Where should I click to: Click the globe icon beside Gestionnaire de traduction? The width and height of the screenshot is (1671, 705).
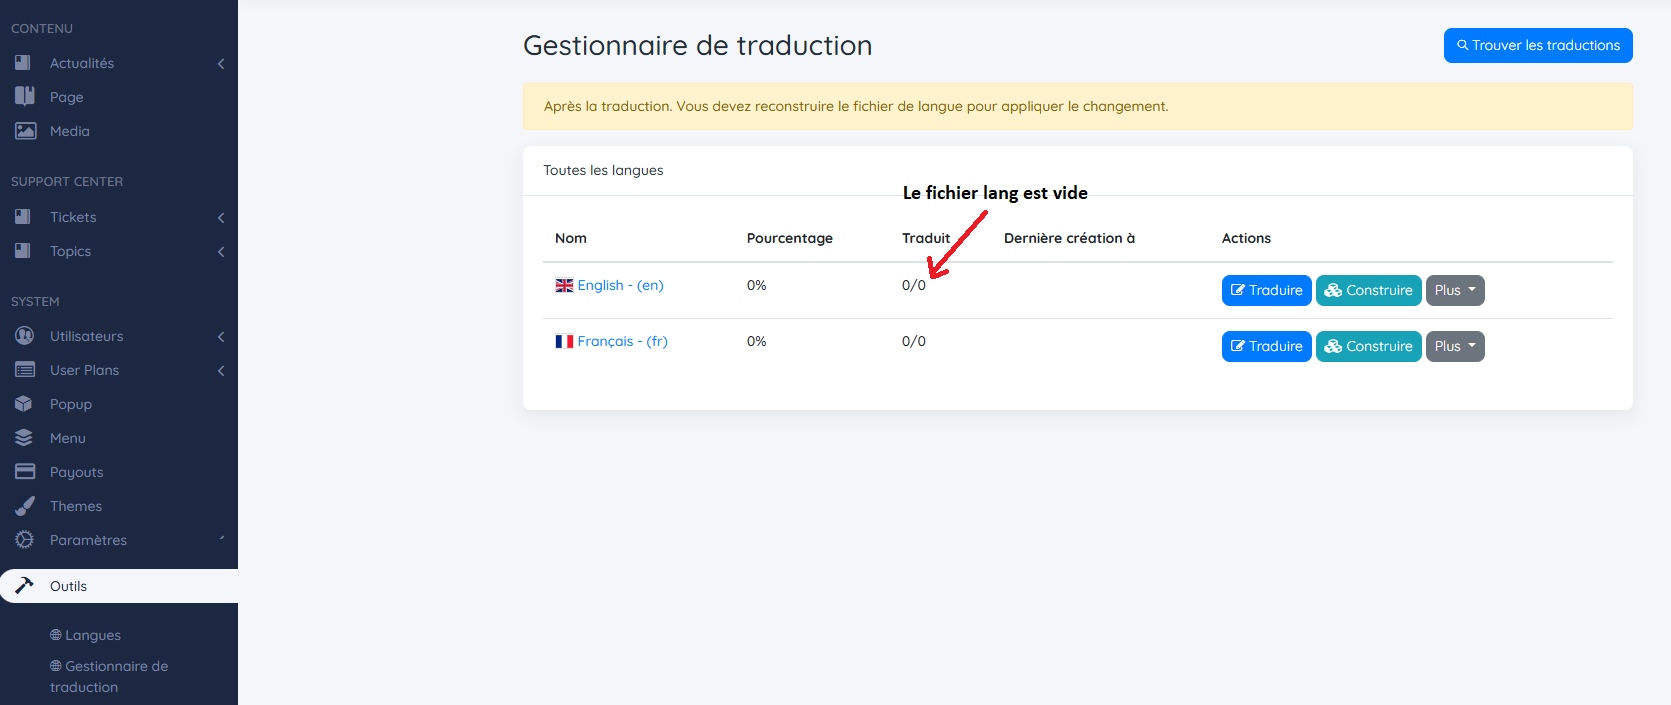[x=56, y=666]
